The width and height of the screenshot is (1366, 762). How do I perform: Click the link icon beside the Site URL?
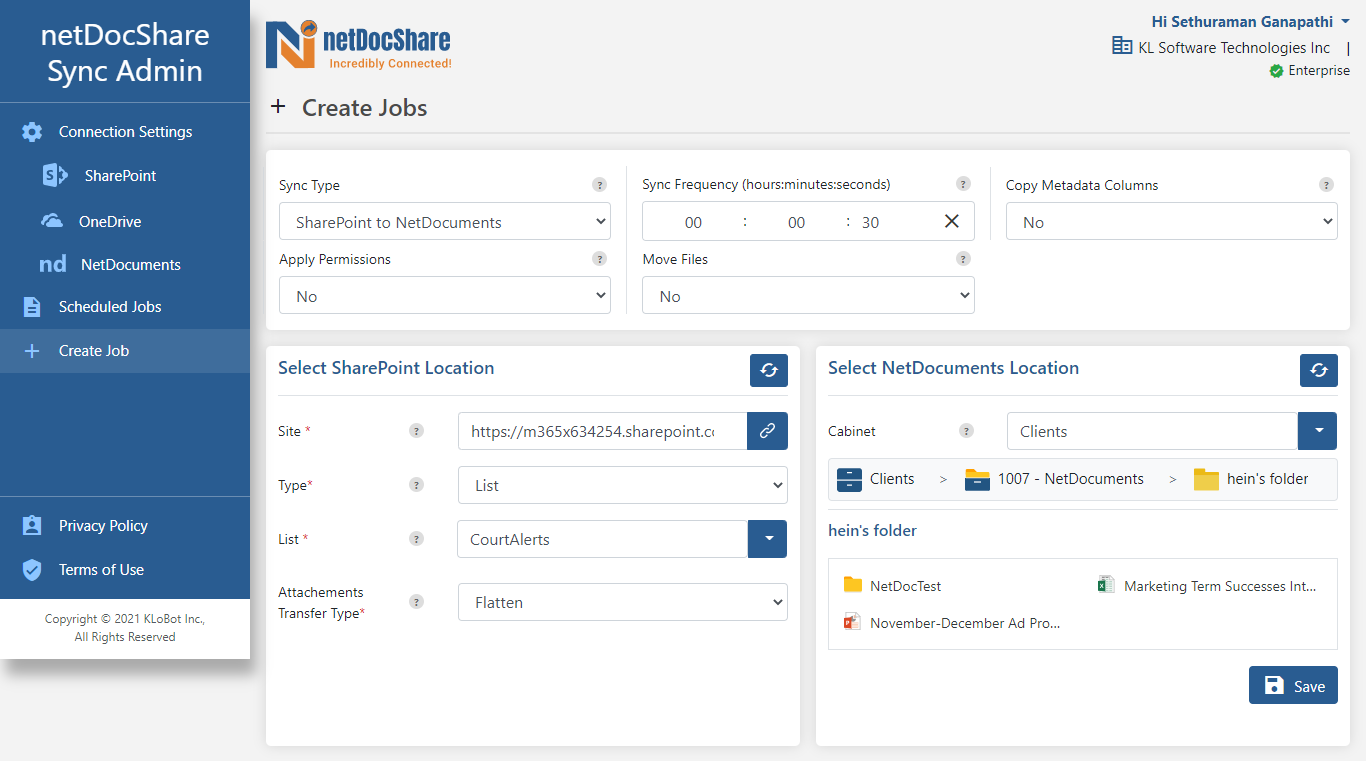pos(767,431)
